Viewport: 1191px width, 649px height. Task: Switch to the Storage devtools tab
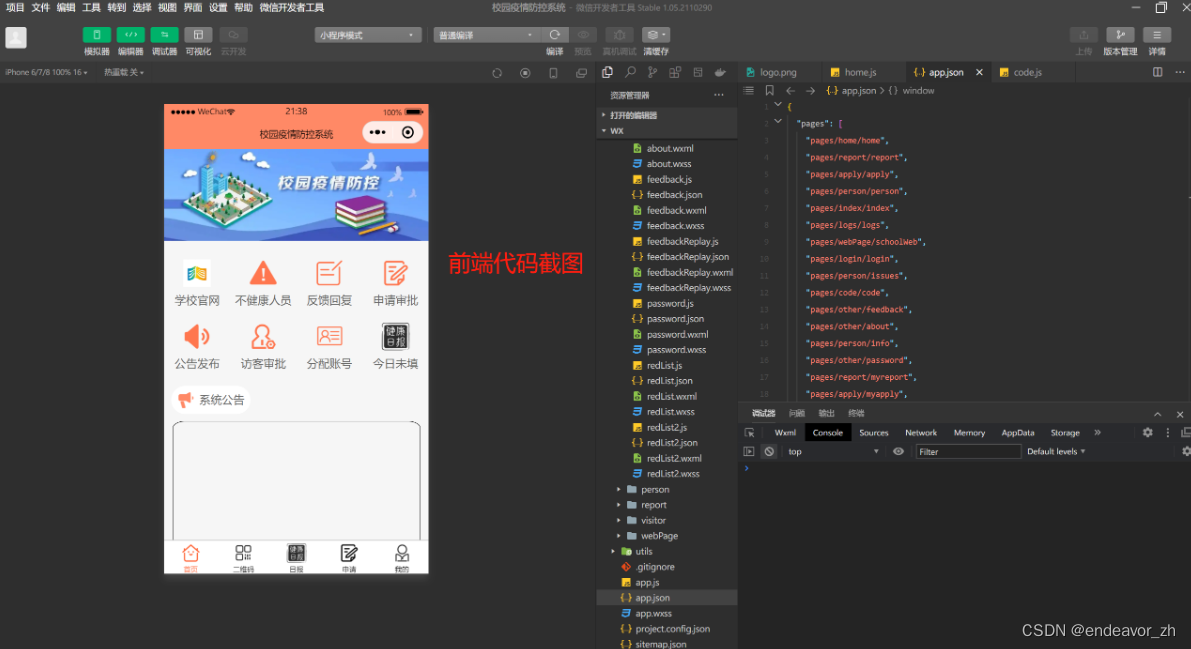point(1065,432)
